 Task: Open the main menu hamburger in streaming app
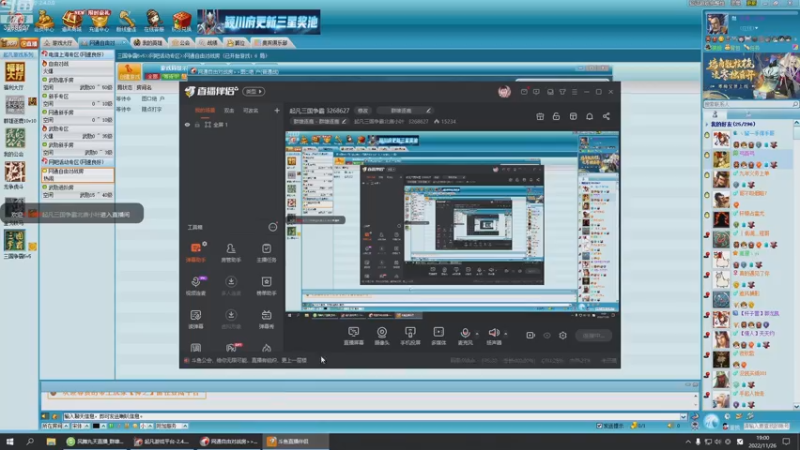574,92
